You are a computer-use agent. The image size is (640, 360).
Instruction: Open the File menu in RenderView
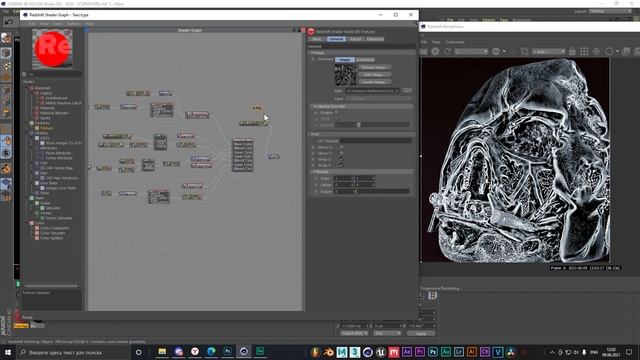(x=424, y=42)
